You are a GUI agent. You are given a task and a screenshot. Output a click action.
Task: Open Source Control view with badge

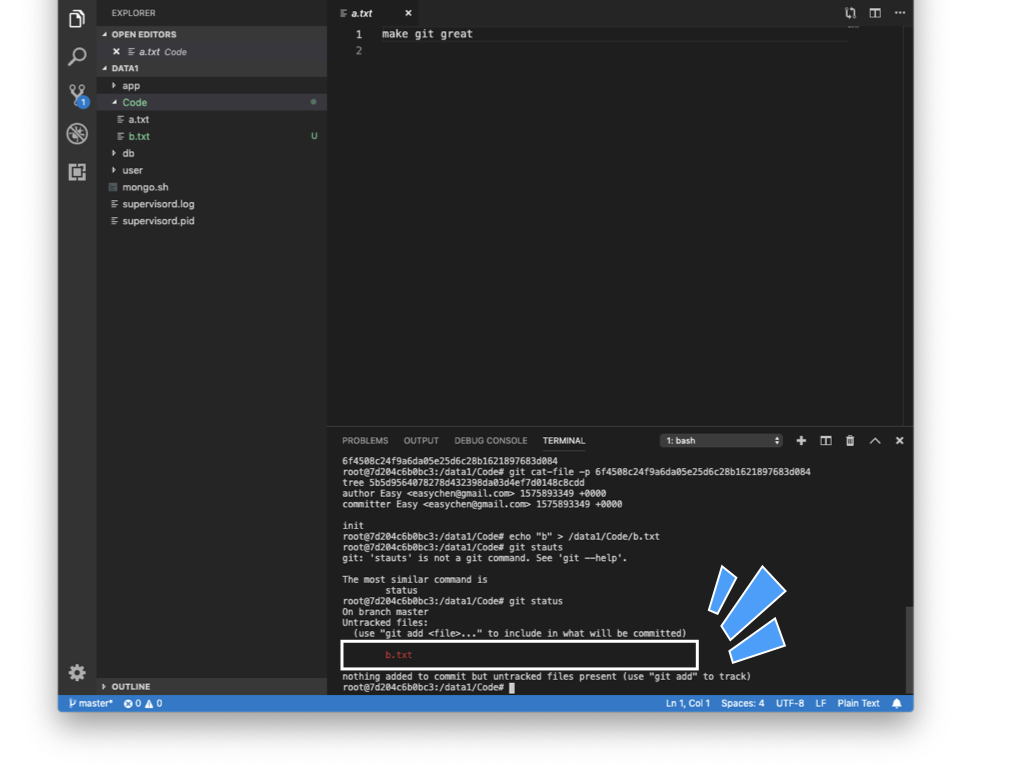[77, 95]
